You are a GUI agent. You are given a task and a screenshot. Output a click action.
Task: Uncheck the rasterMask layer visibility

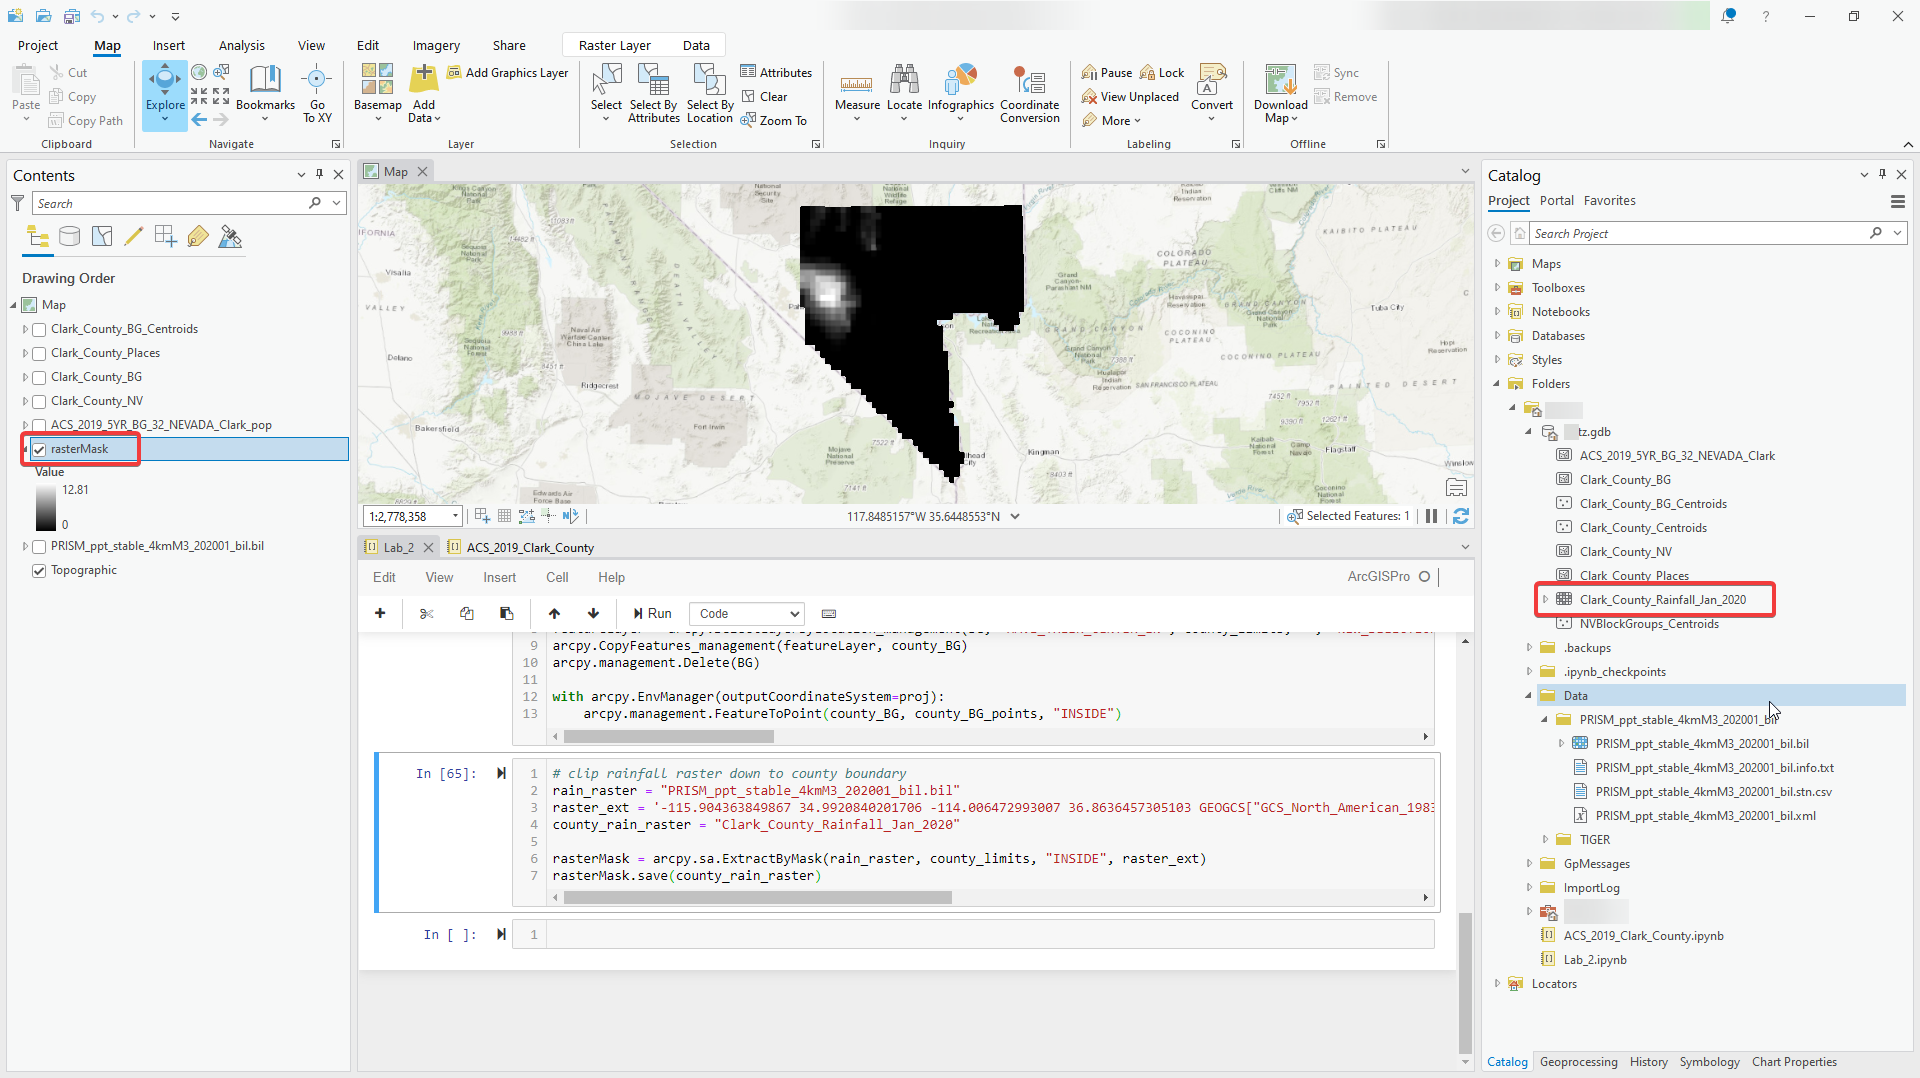[x=39, y=449]
